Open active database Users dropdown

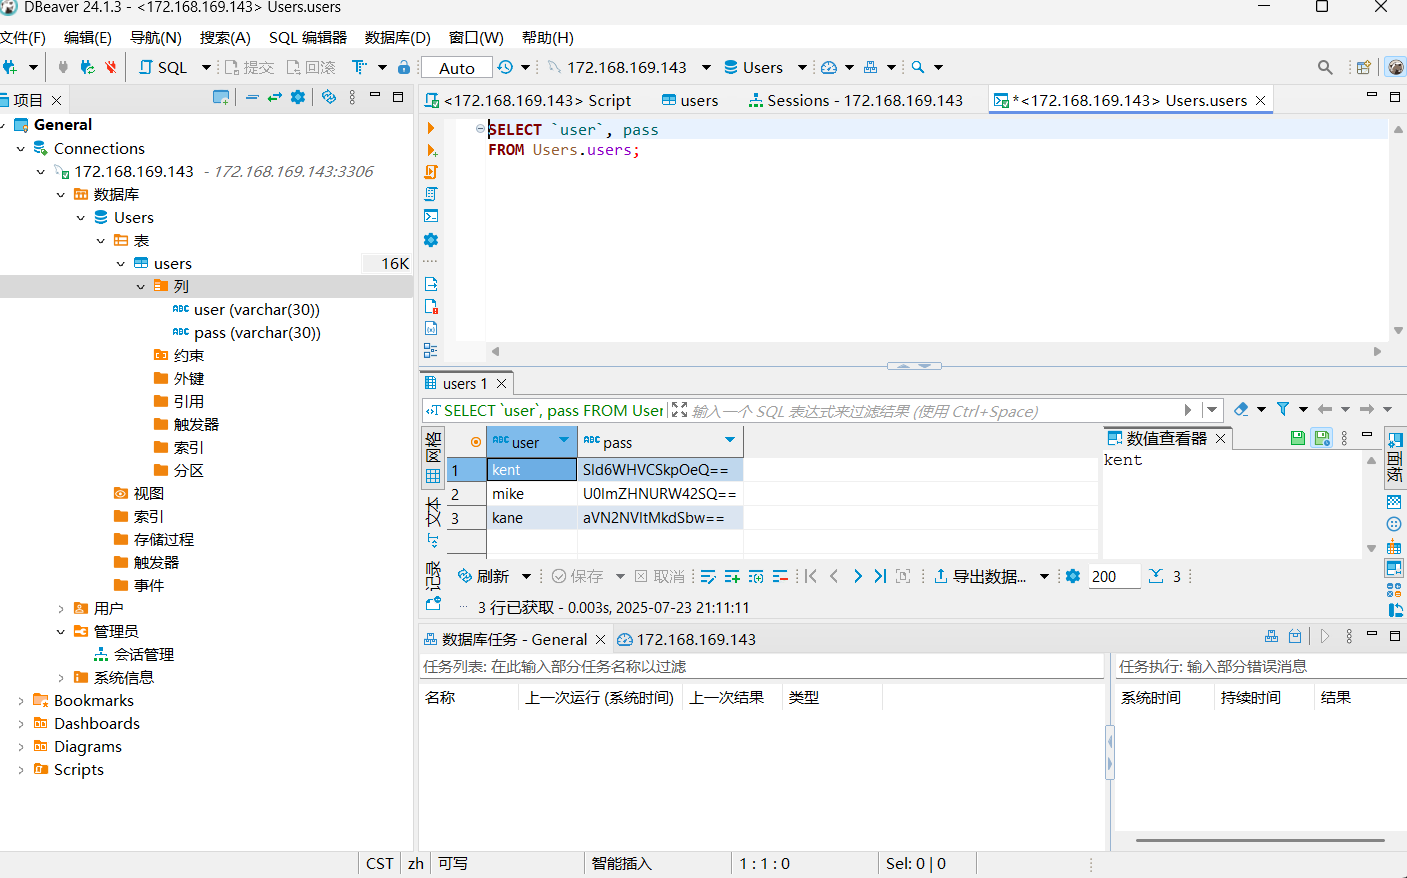pyautogui.click(x=802, y=67)
